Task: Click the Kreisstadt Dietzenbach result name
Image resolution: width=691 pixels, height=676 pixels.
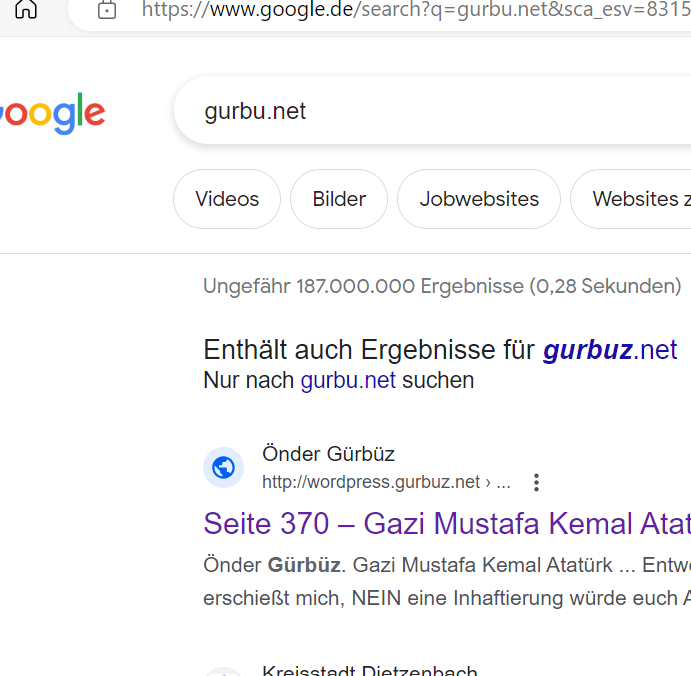Action: click(x=369, y=670)
